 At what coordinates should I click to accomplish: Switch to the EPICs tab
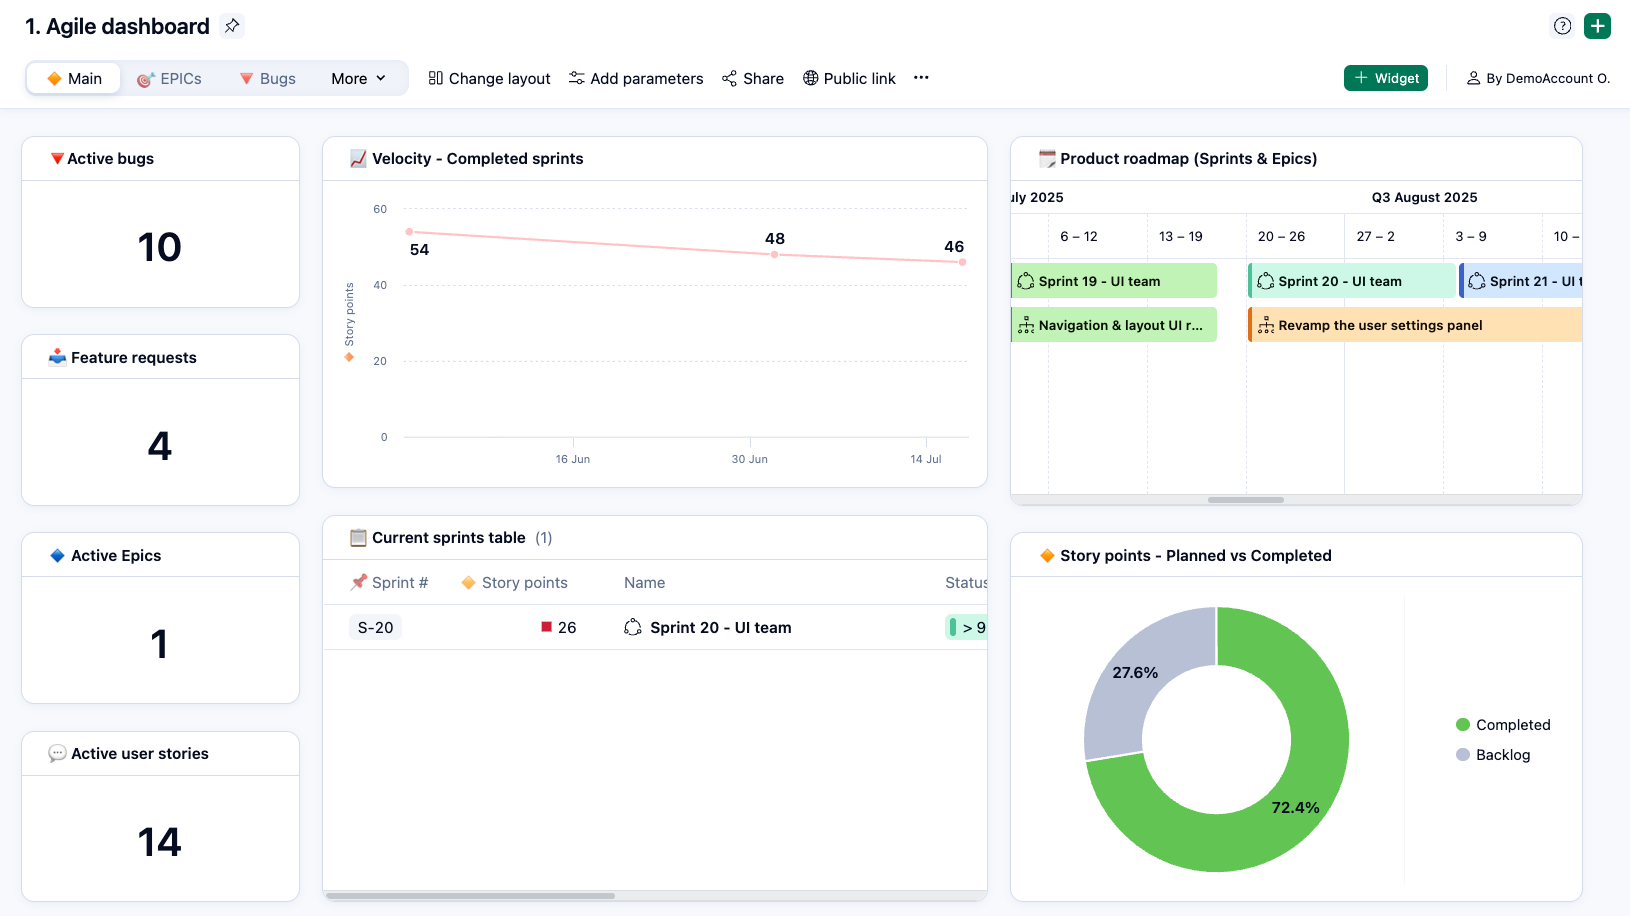click(170, 78)
